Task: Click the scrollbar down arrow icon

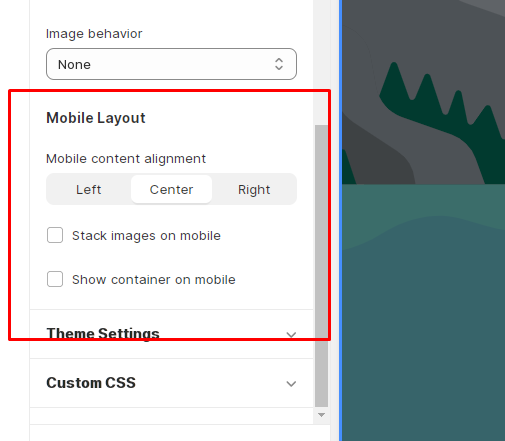Action: [321, 415]
